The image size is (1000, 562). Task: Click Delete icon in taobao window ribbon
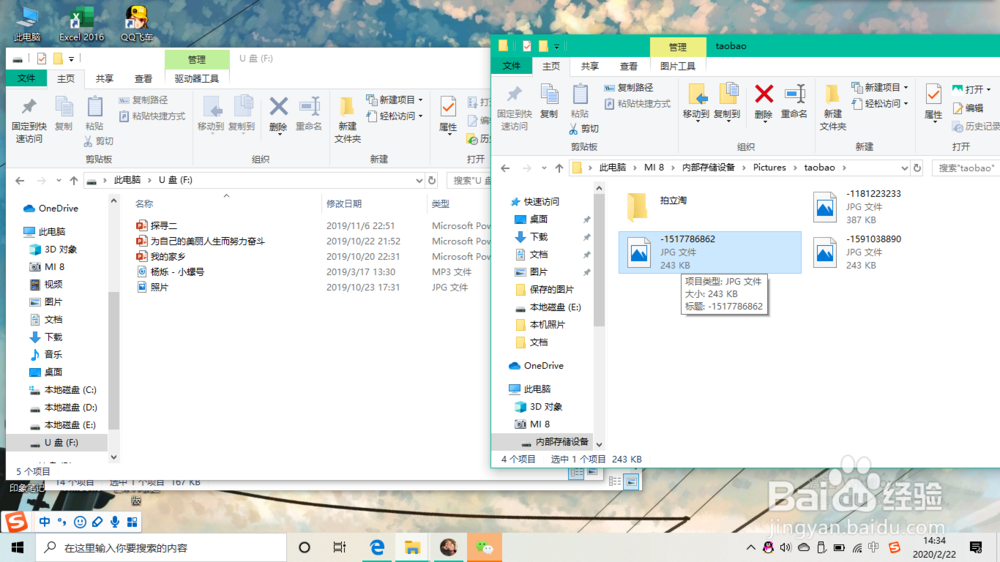tap(763, 94)
